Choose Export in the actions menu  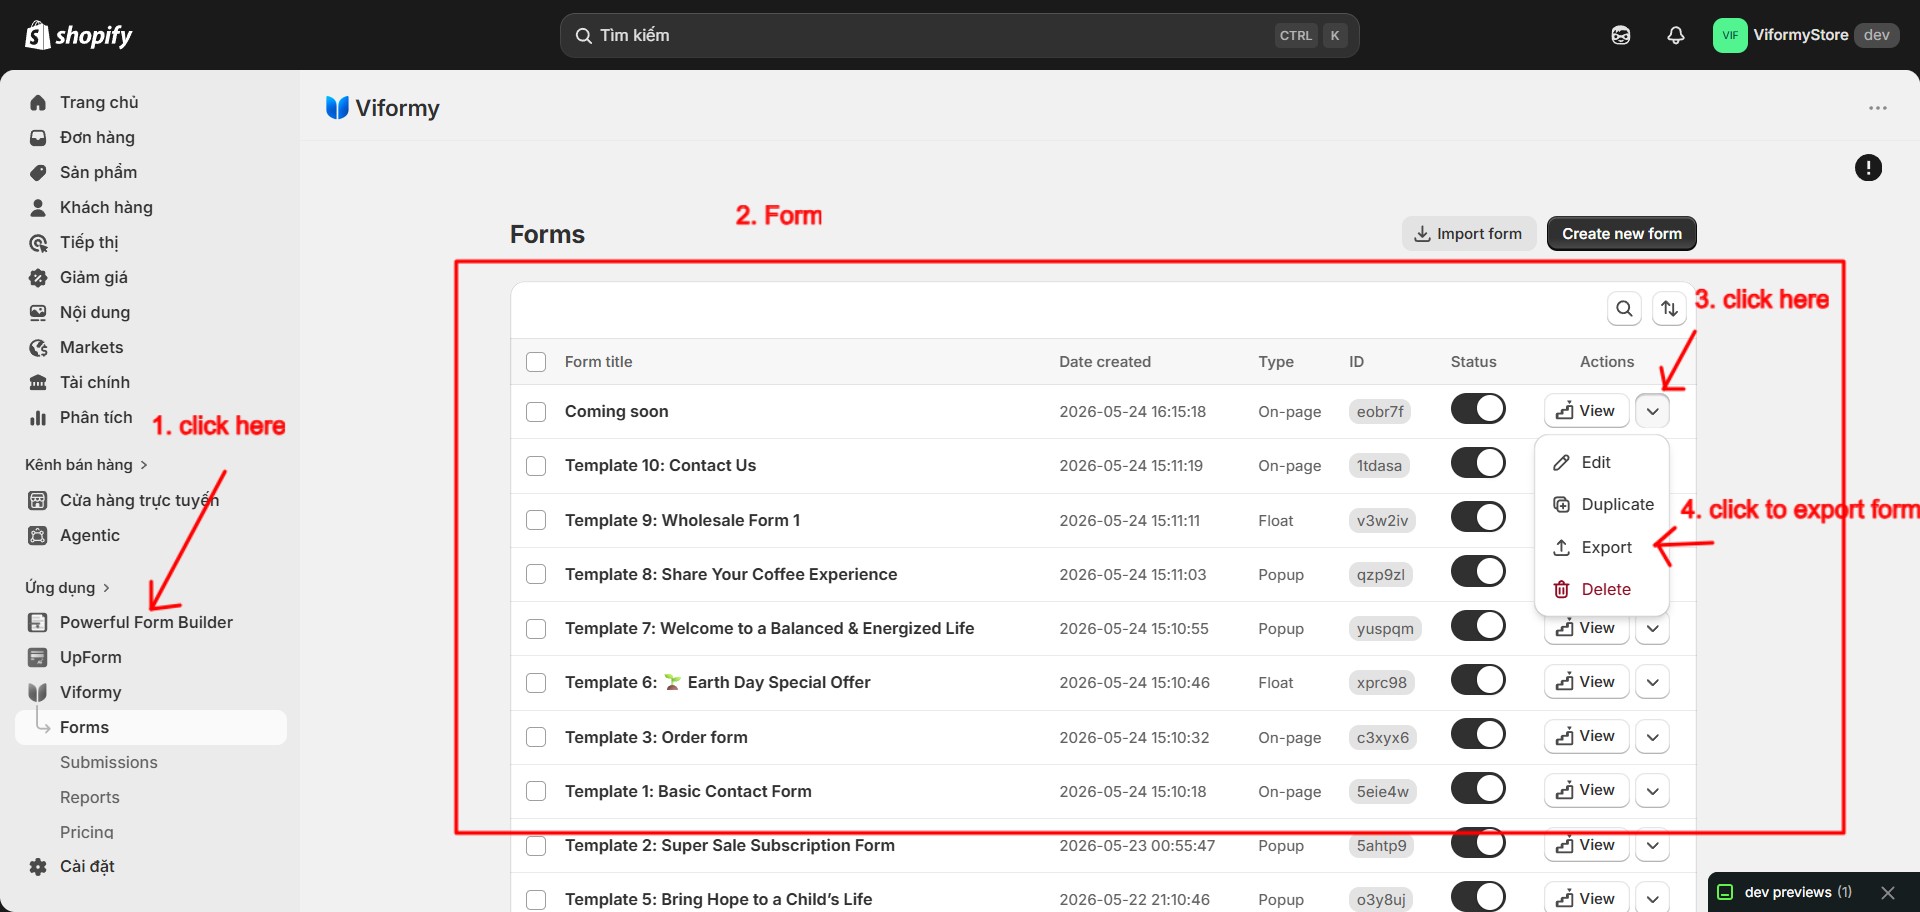pos(1601,548)
